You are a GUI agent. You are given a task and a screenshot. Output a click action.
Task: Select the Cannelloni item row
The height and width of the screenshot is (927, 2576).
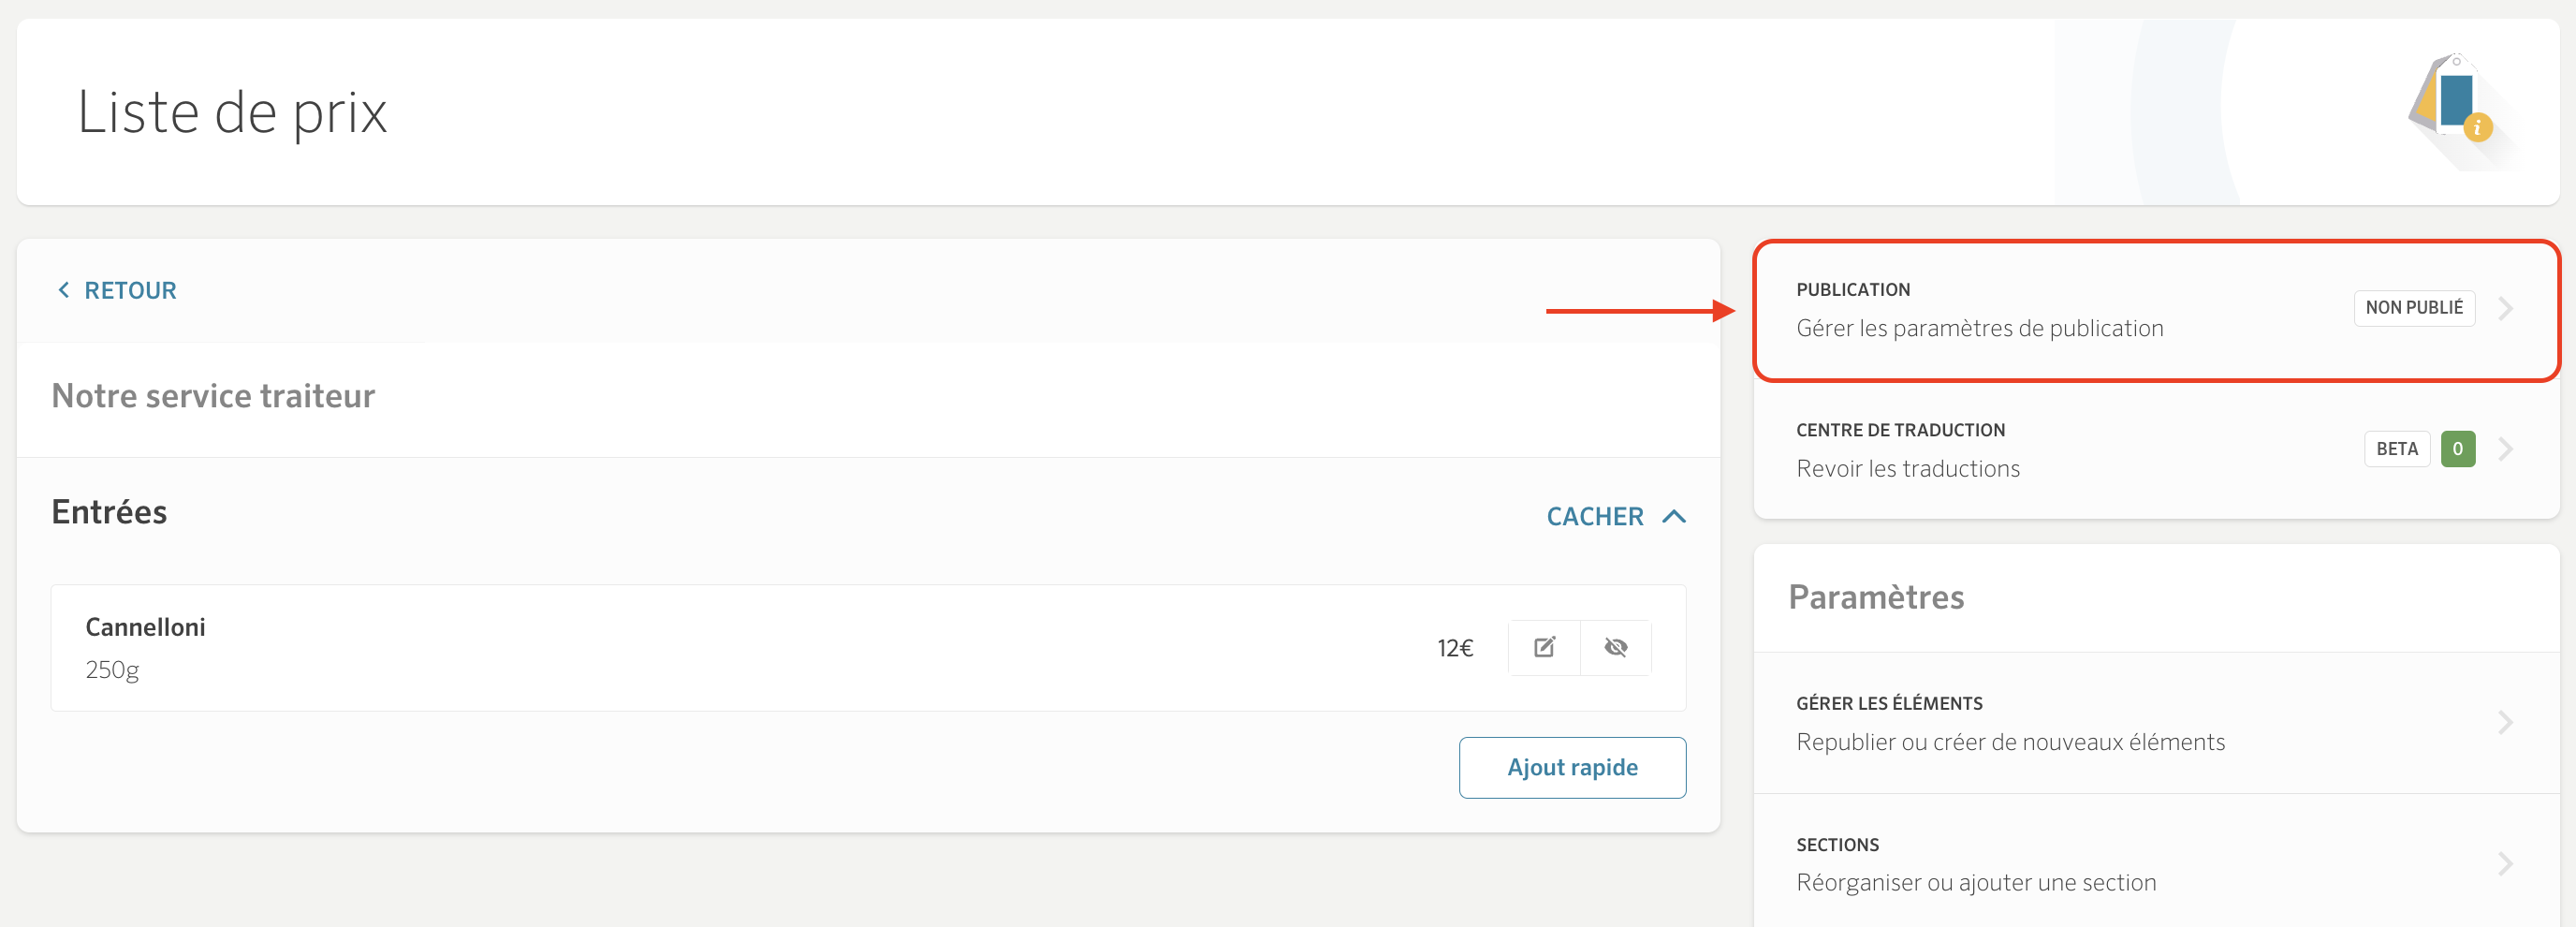click(x=868, y=648)
